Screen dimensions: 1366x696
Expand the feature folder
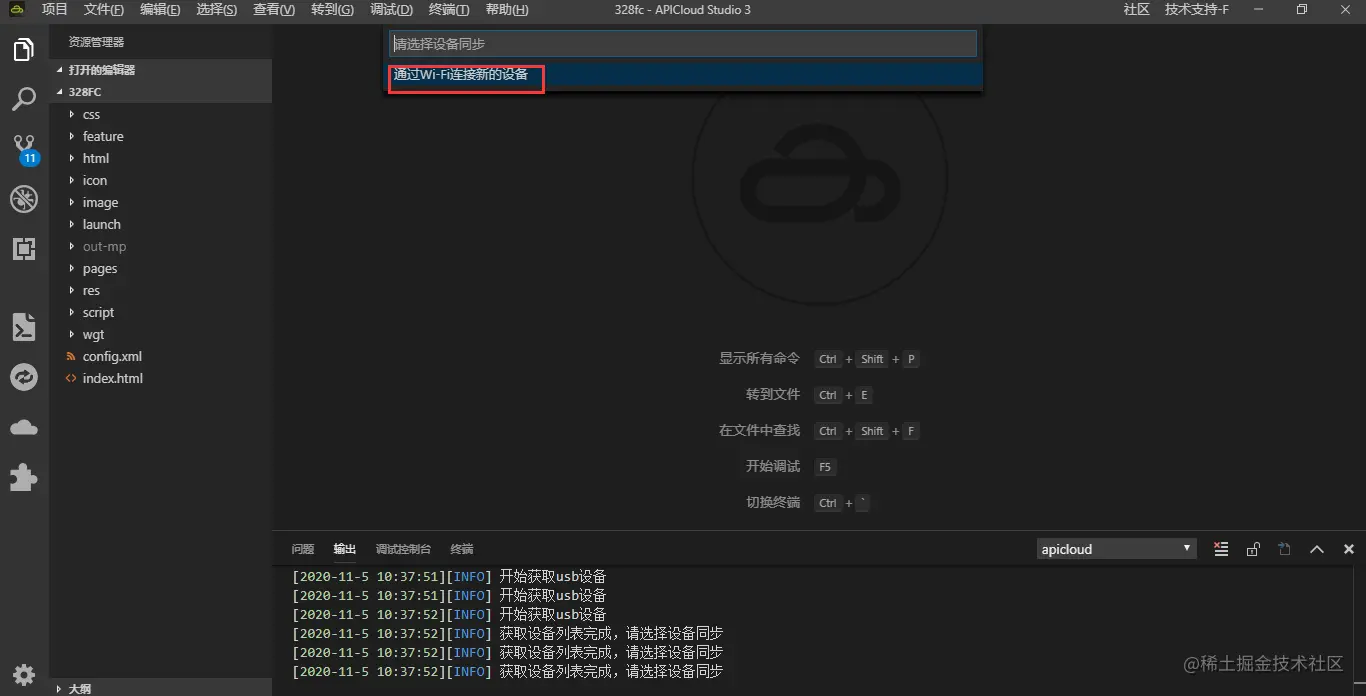click(160, 136)
